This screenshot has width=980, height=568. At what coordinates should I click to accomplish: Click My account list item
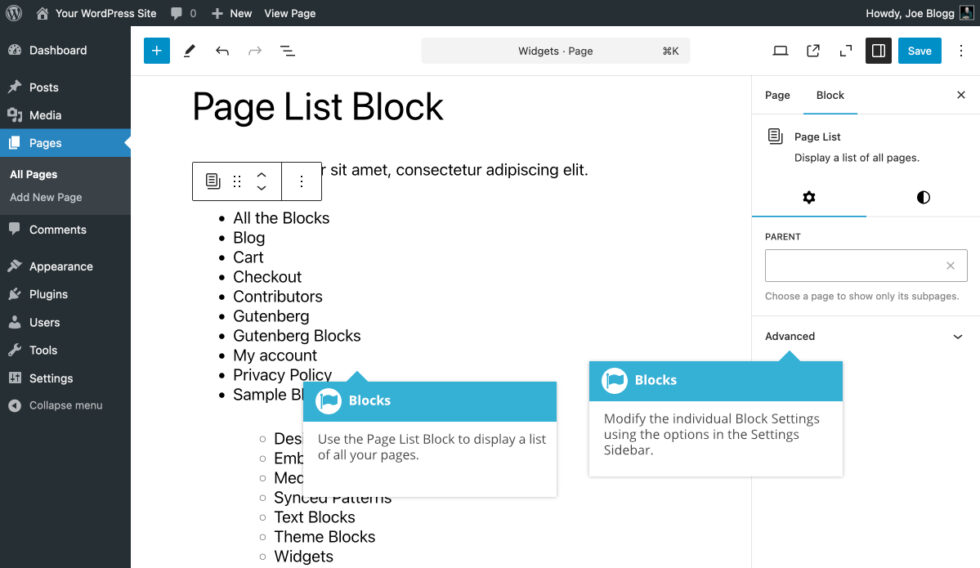275,356
